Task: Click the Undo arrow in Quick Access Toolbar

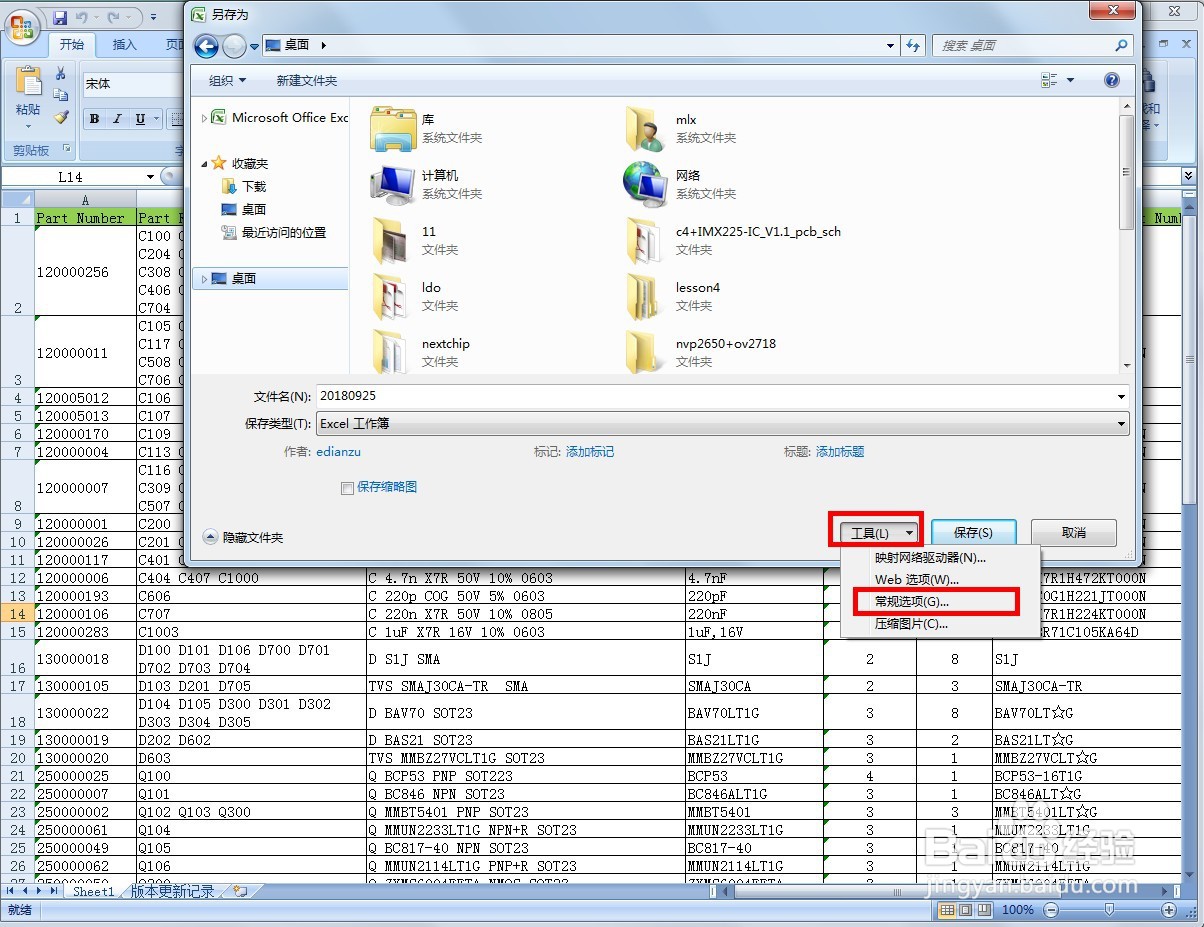Action: pos(84,18)
